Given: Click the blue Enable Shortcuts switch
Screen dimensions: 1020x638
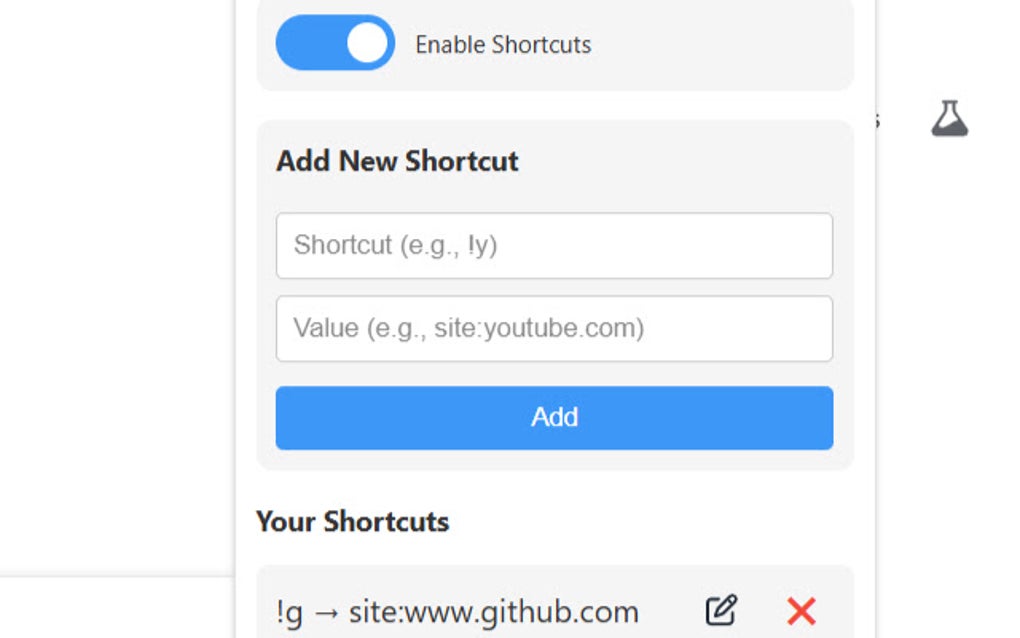Looking at the screenshot, I should [334, 43].
